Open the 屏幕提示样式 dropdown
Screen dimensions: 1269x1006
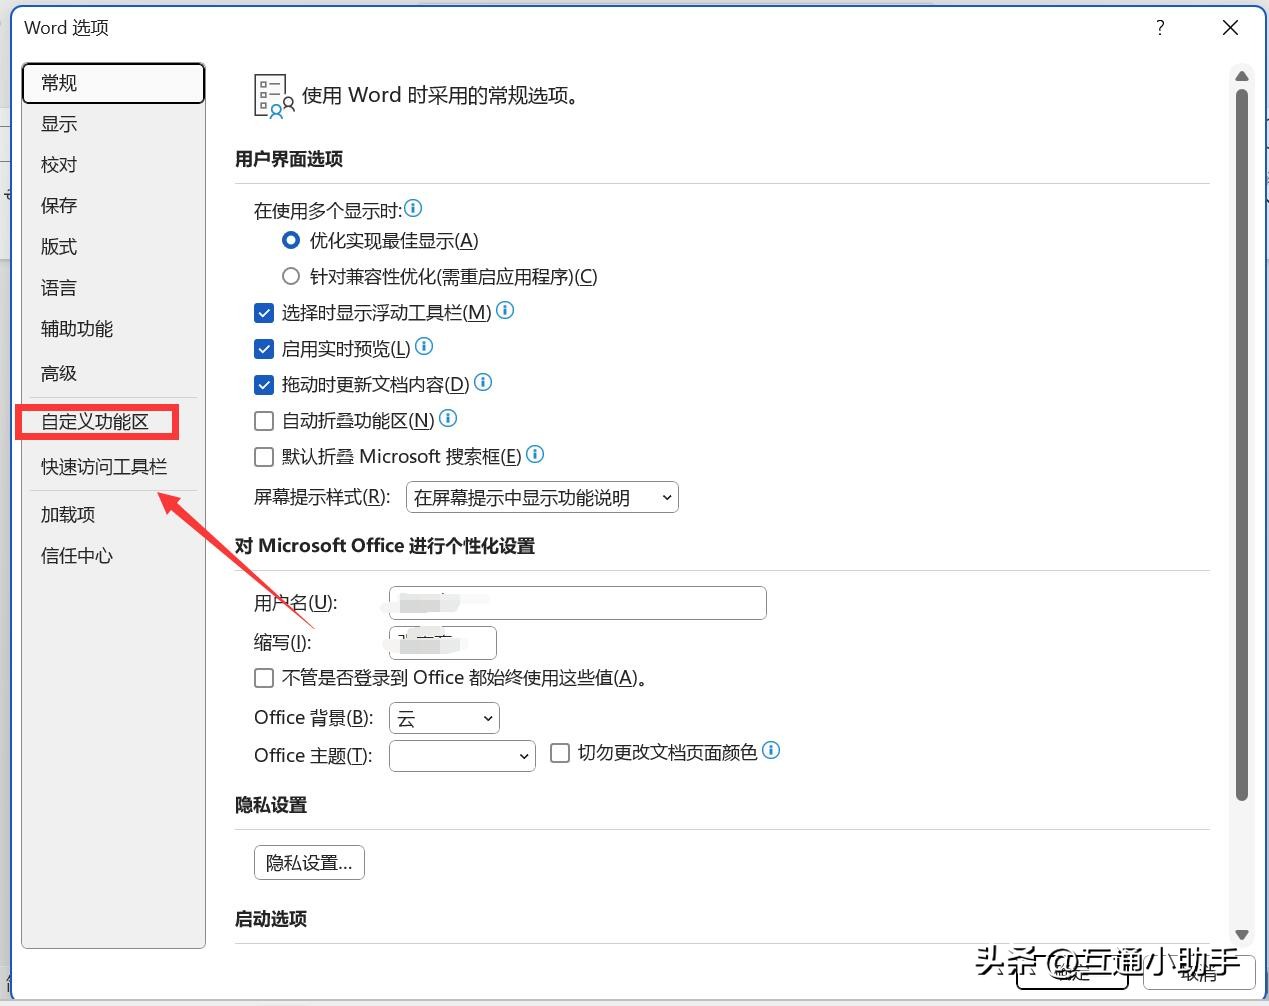(x=542, y=497)
